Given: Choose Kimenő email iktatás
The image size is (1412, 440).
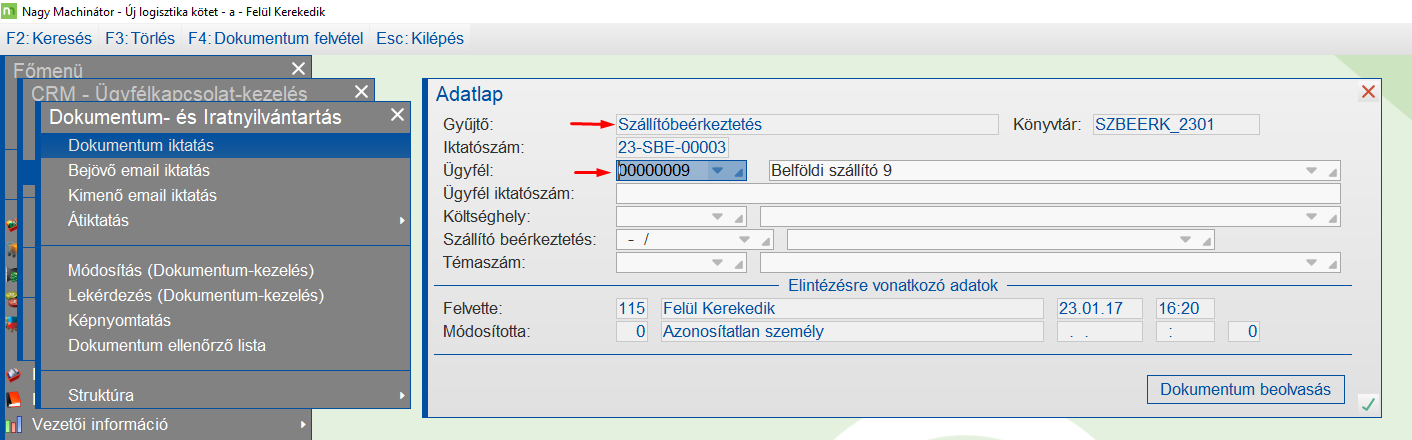Looking at the screenshot, I should (226, 195).
